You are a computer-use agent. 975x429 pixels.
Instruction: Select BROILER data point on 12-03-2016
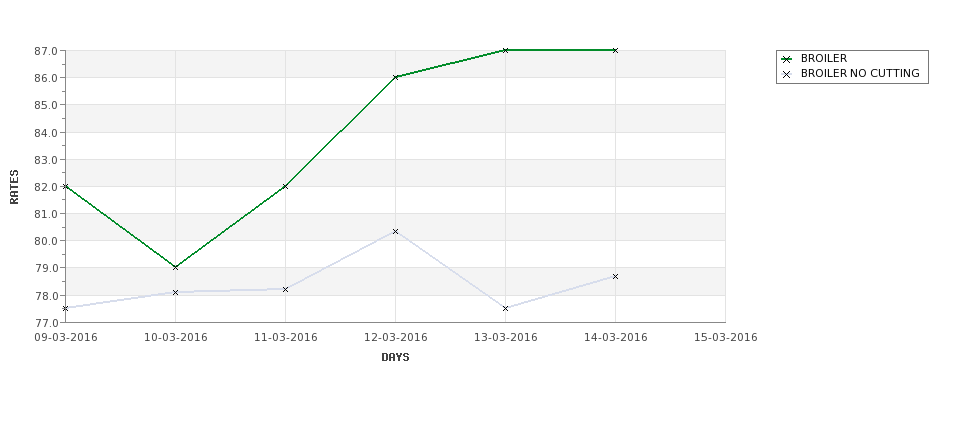pos(395,77)
